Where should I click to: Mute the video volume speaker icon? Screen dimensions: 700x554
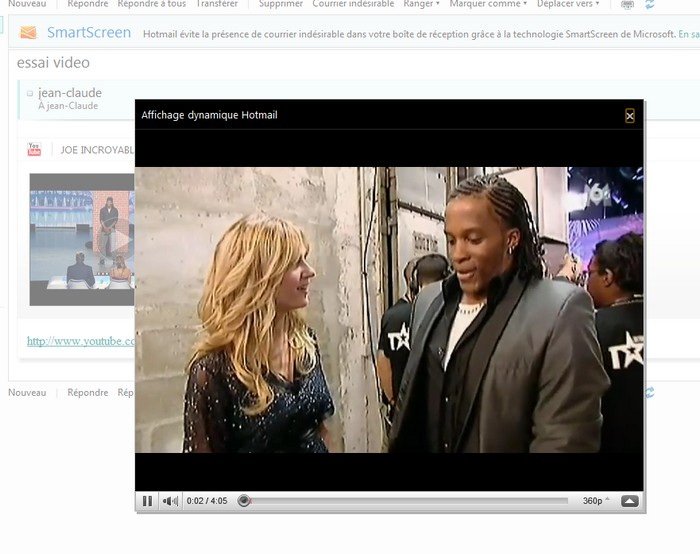click(170, 501)
